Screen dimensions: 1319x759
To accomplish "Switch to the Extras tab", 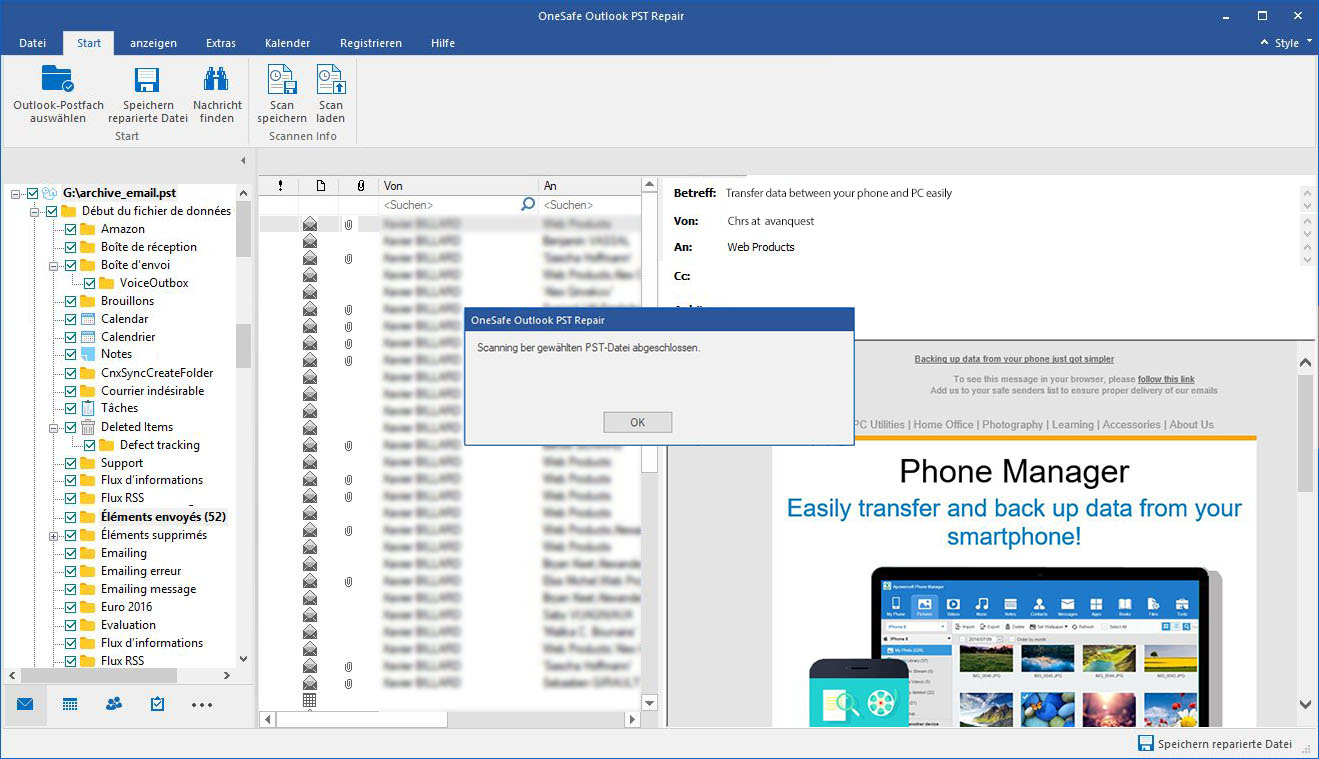I will (x=221, y=43).
